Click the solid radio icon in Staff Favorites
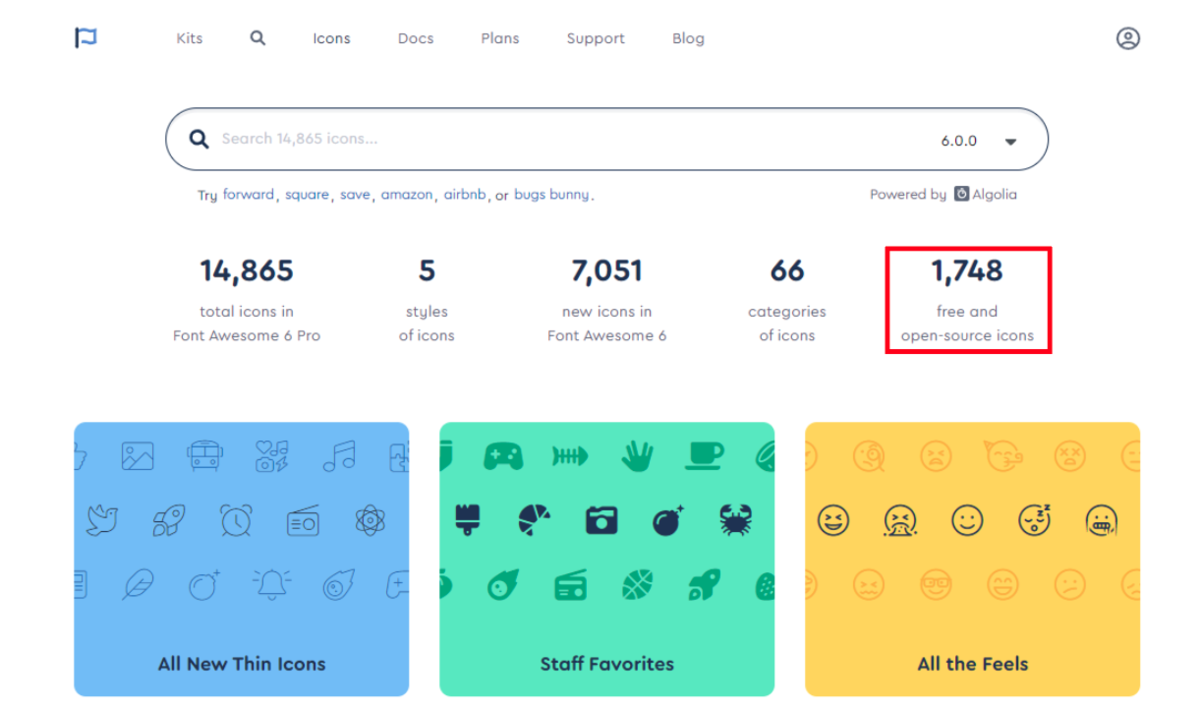 570,584
